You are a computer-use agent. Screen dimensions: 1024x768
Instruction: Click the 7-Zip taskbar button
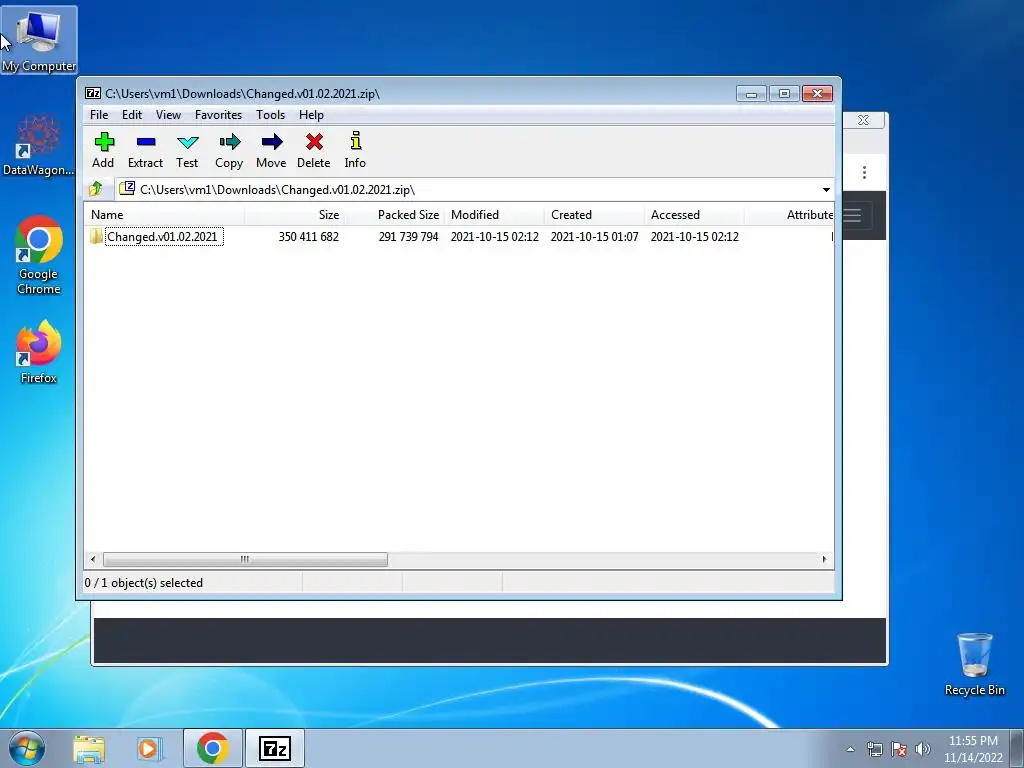[x=274, y=748]
